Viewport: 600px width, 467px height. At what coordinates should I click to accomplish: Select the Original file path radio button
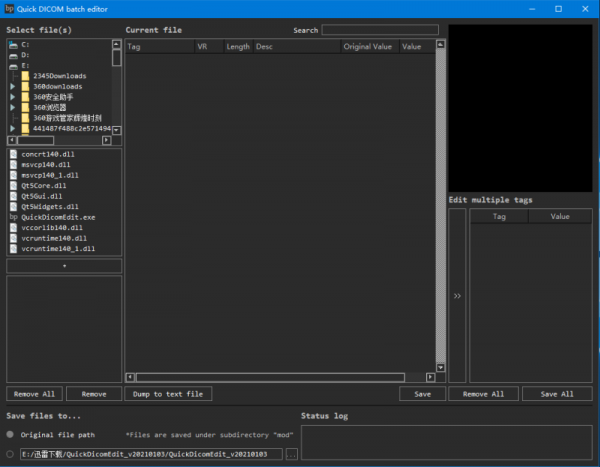[x=10, y=434]
